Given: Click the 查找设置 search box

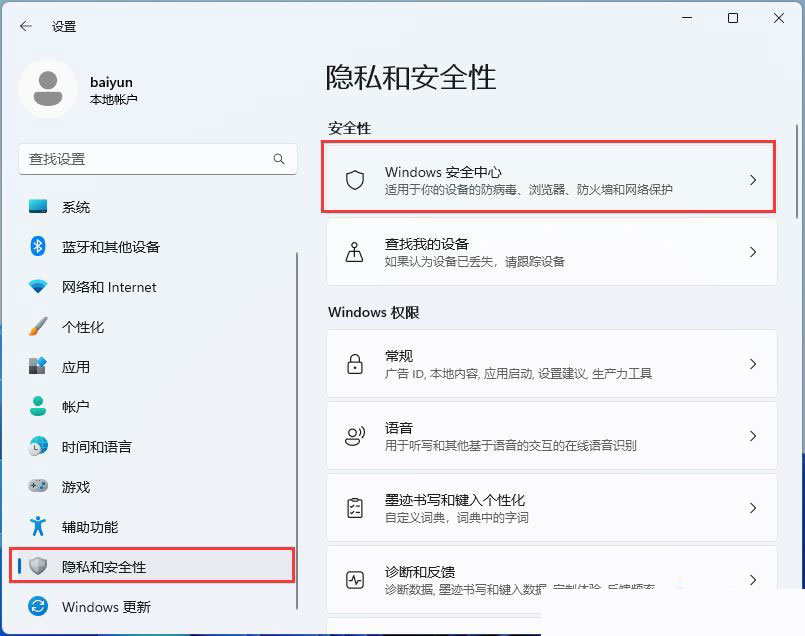Looking at the screenshot, I should [145, 159].
